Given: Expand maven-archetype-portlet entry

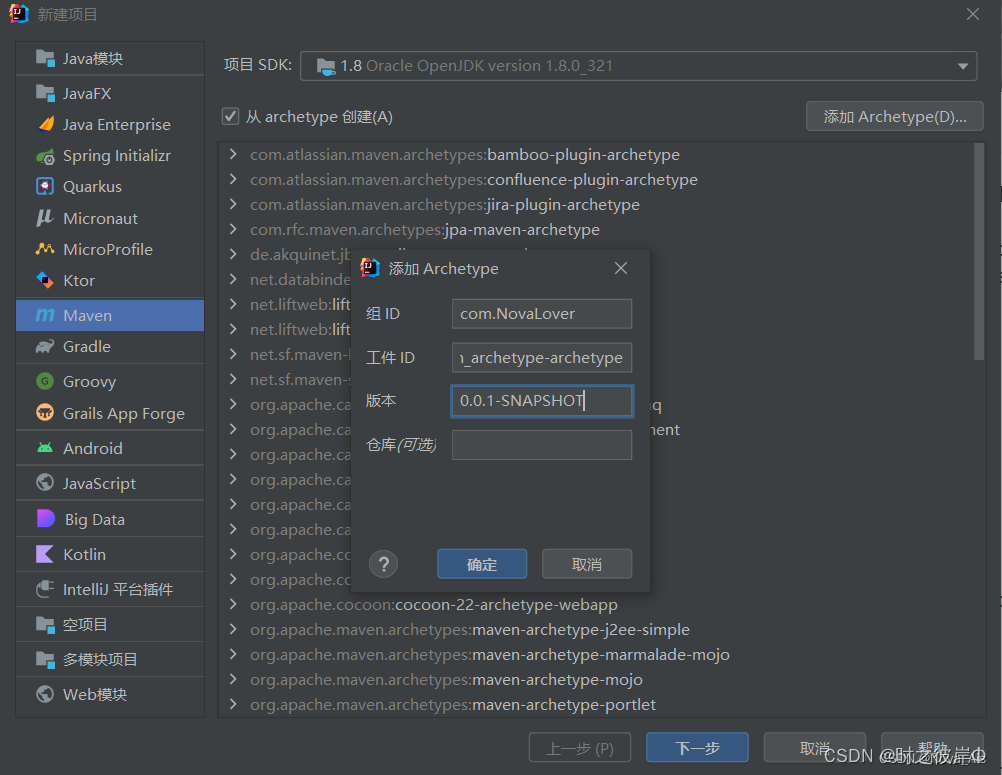Looking at the screenshot, I should [x=233, y=704].
